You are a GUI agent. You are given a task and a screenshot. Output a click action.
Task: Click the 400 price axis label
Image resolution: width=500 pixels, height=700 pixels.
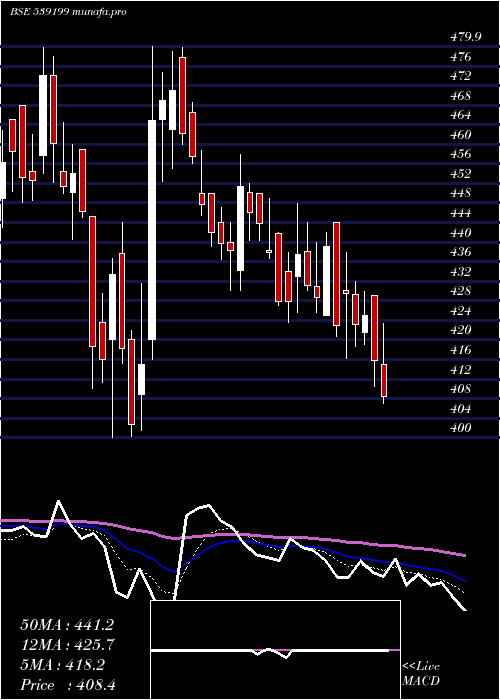(x=460, y=428)
